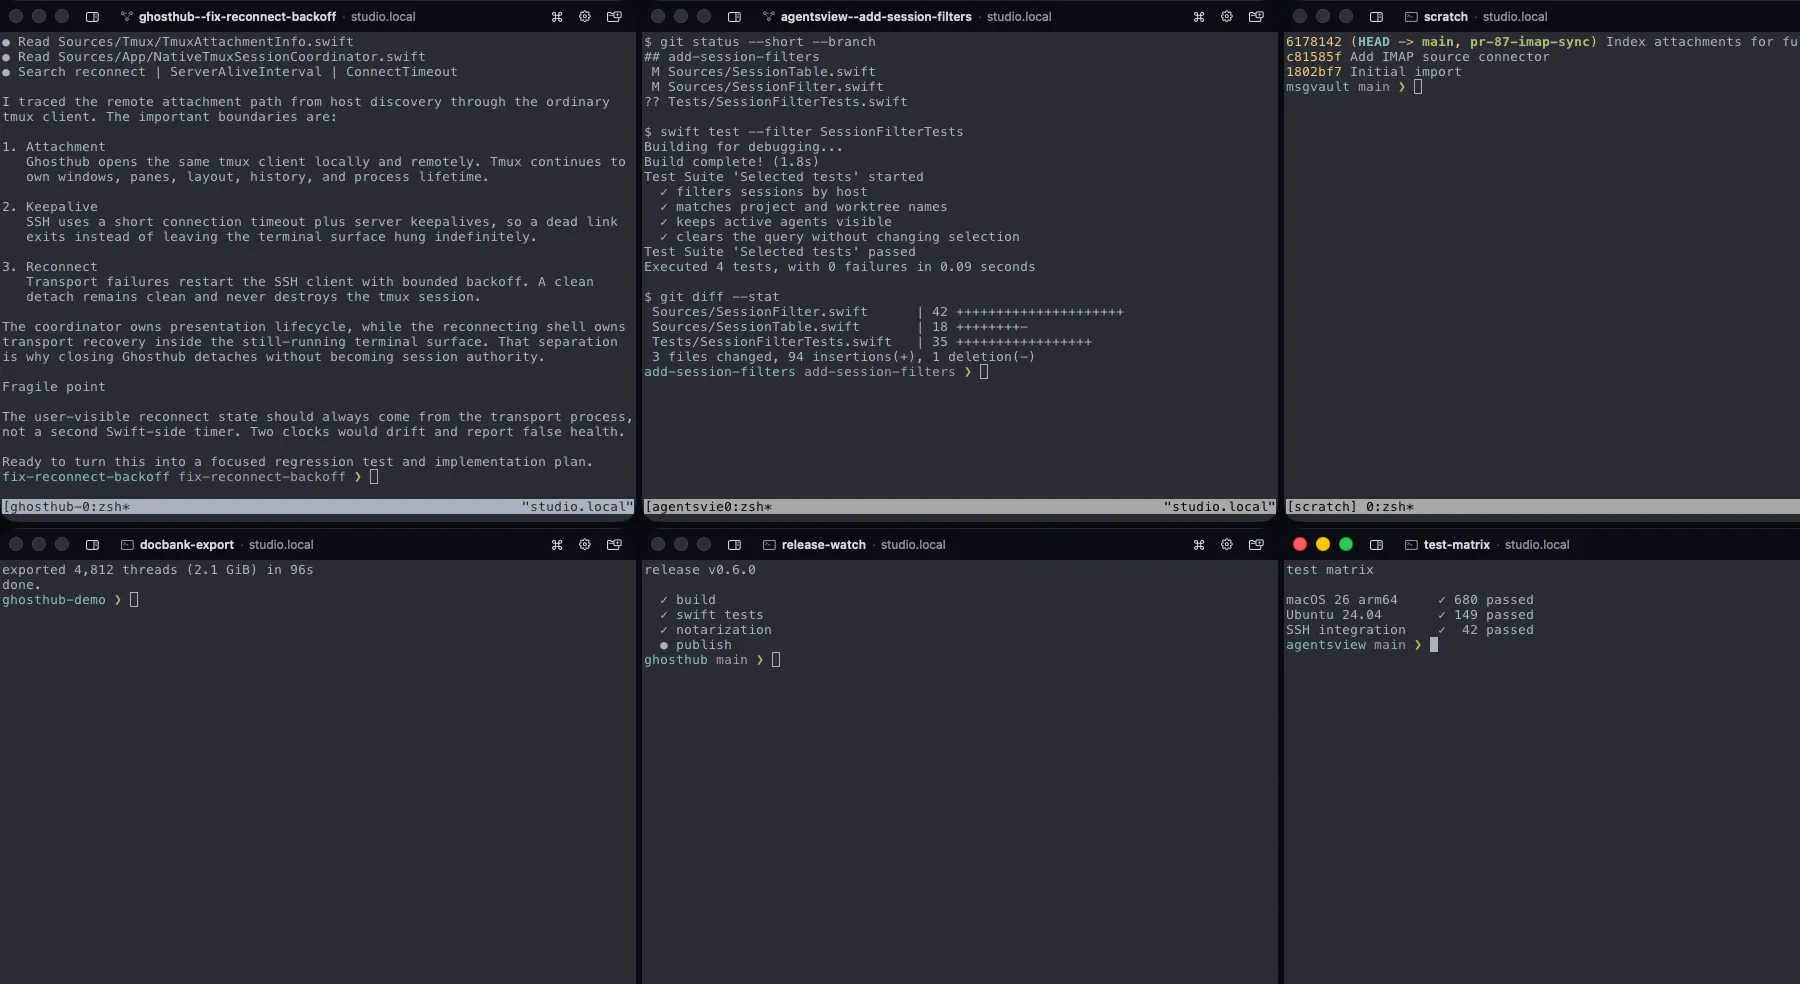
Task: Click '3. Reconnect' heading in ghosthub window
Action: point(50,267)
